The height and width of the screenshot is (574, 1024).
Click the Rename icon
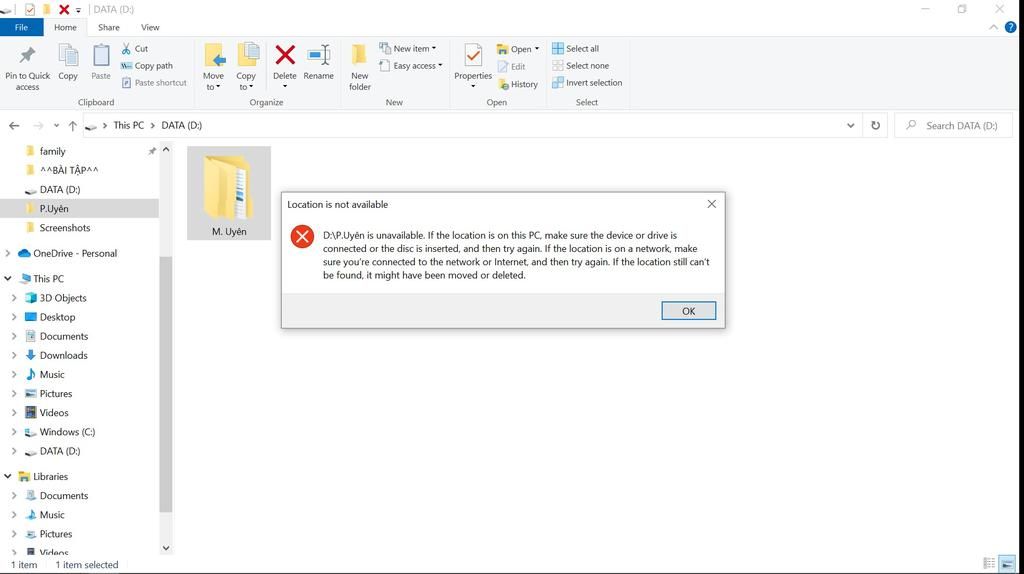[x=319, y=56]
